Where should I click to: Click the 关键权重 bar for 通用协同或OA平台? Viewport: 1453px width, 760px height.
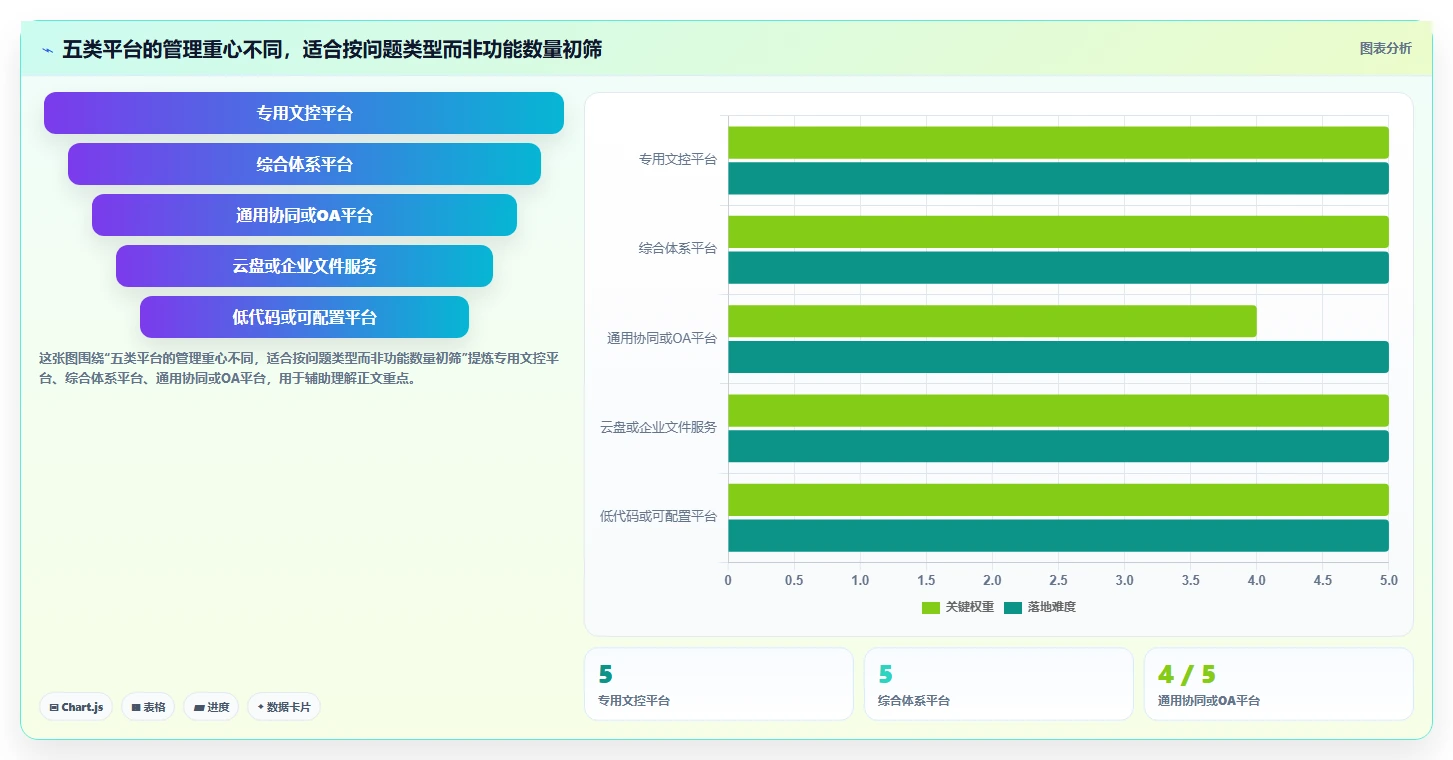click(992, 321)
